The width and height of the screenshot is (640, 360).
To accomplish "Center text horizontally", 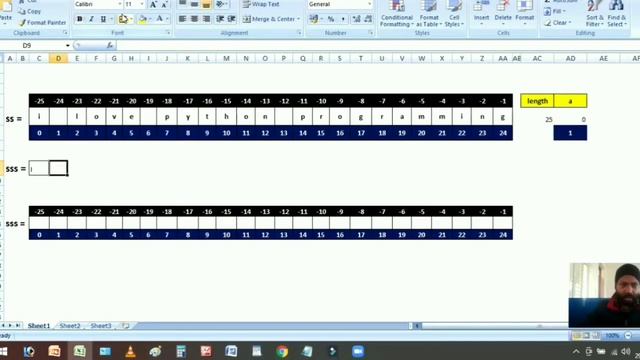I will click(194, 19).
